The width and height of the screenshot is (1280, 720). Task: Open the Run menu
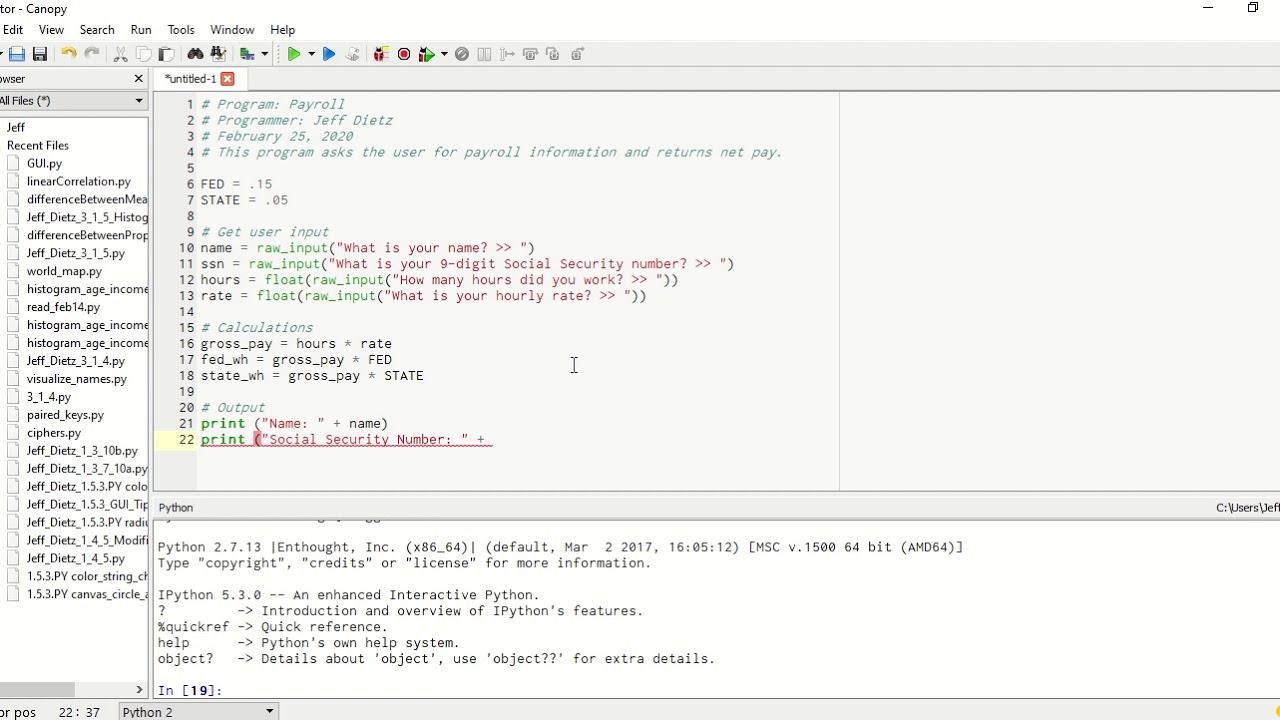point(141,30)
